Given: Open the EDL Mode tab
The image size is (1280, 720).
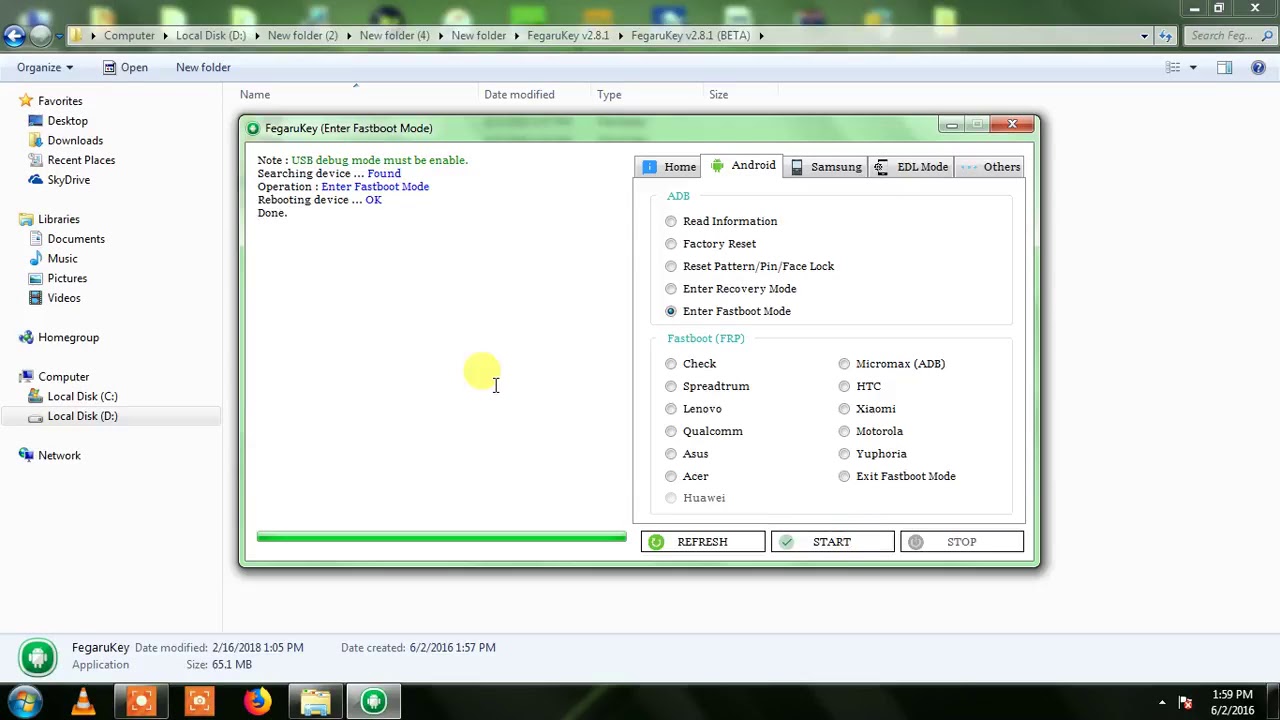Looking at the screenshot, I should click(911, 167).
